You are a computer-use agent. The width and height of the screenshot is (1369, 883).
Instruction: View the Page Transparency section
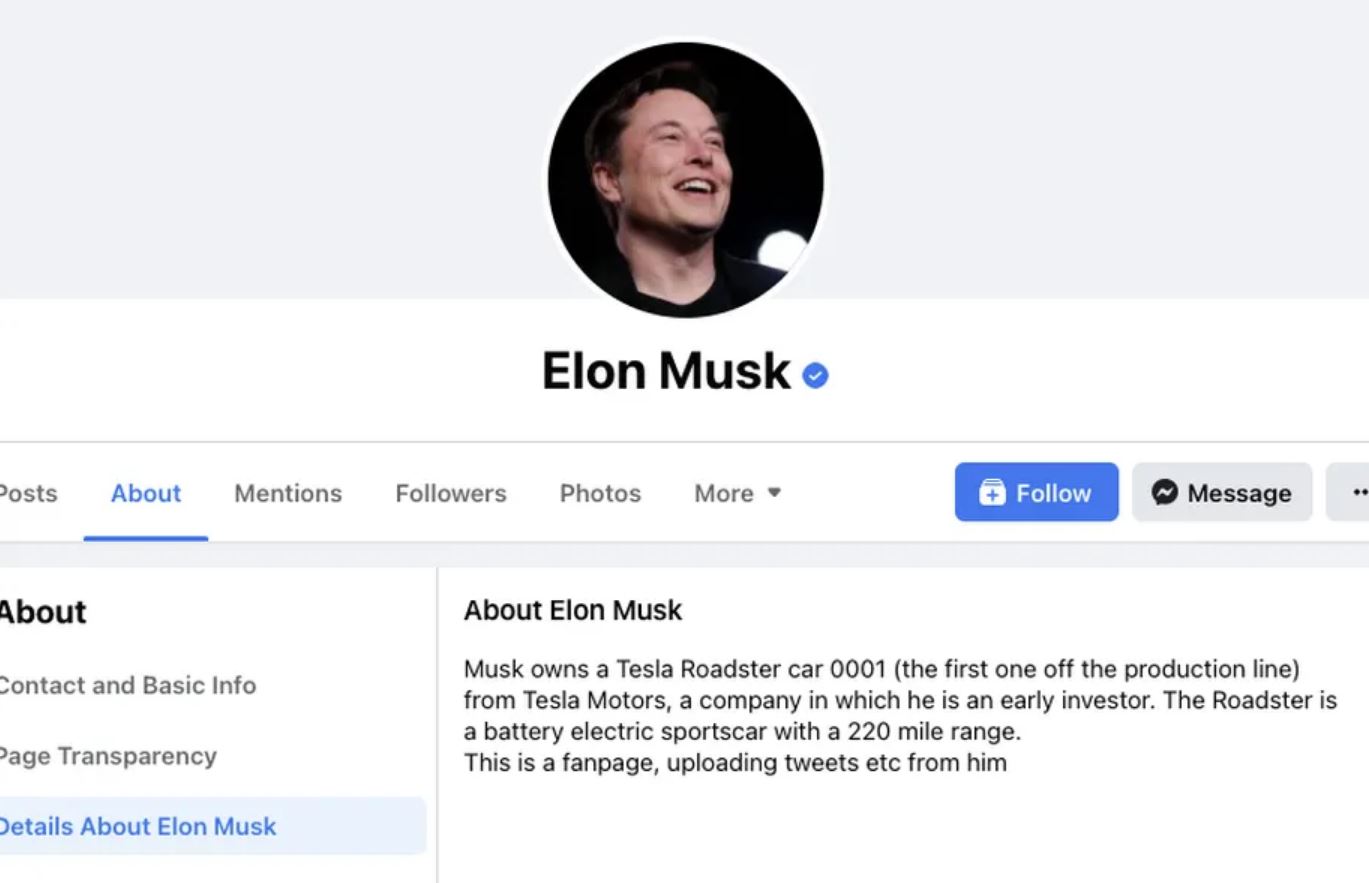107,757
